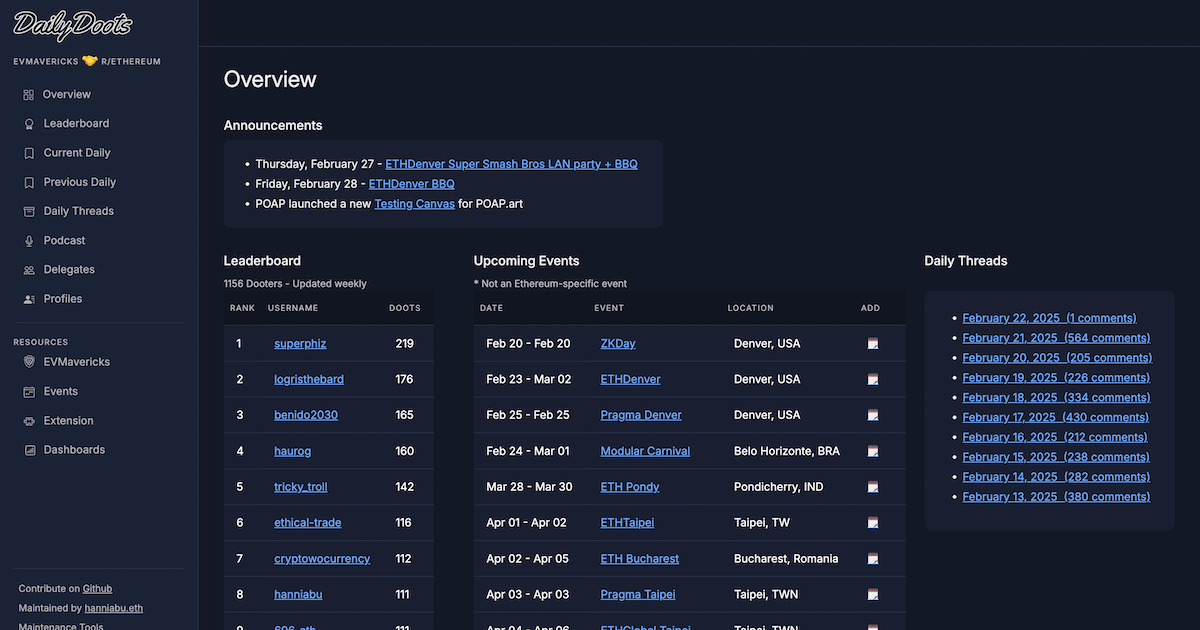Image resolution: width=1200 pixels, height=630 pixels.
Task: Open hanniabu profile link in leaderboard
Action: (299, 594)
